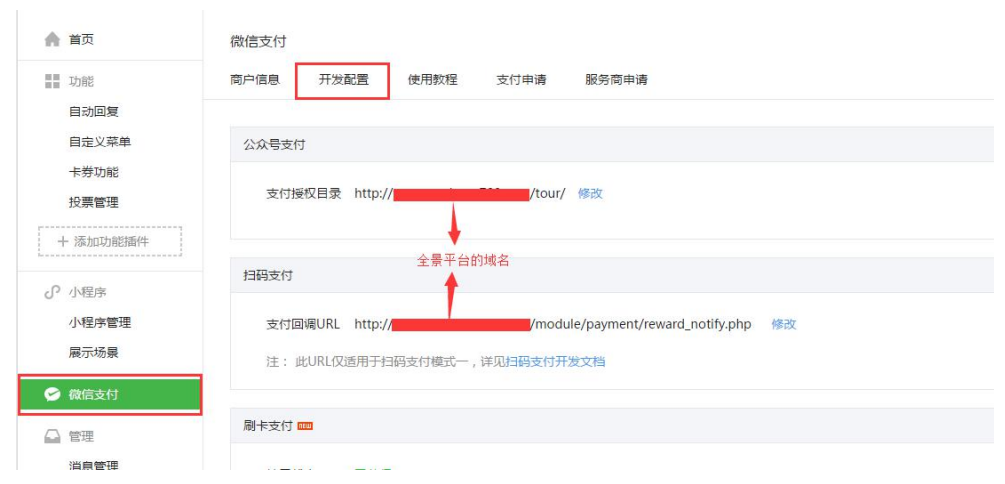Viewport: 1005px width, 484px height.
Task: Open the 使用教程 tab
Action: [x=433, y=80]
